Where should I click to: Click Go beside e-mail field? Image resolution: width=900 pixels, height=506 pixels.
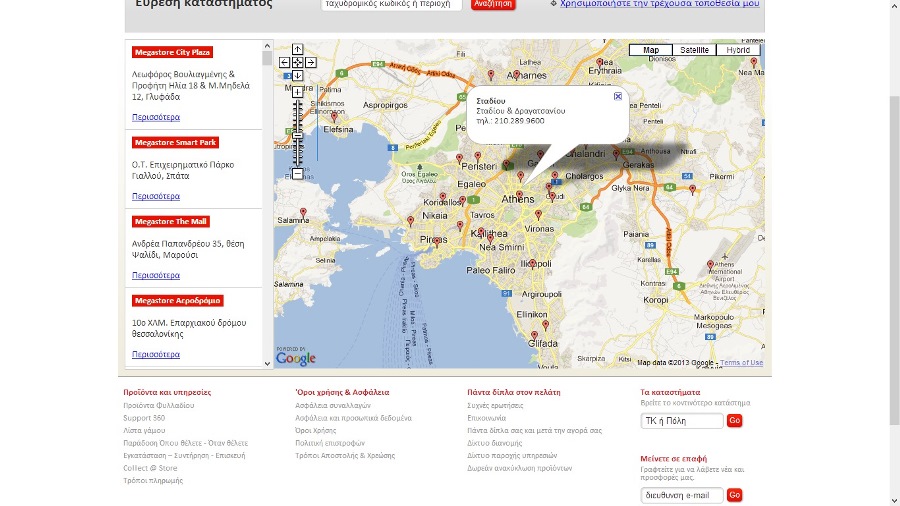pyautogui.click(x=734, y=495)
